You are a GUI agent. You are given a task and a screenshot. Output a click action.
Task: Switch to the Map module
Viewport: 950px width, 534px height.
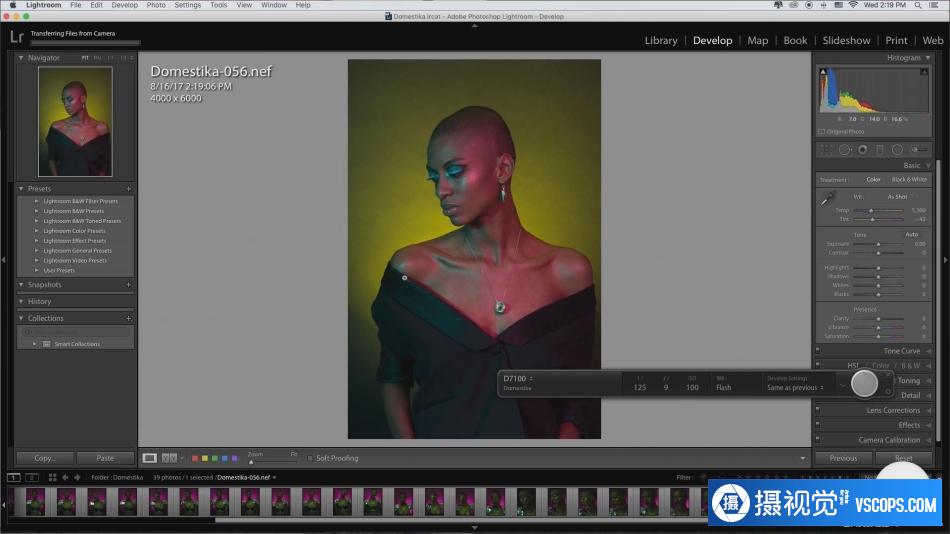pos(757,40)
